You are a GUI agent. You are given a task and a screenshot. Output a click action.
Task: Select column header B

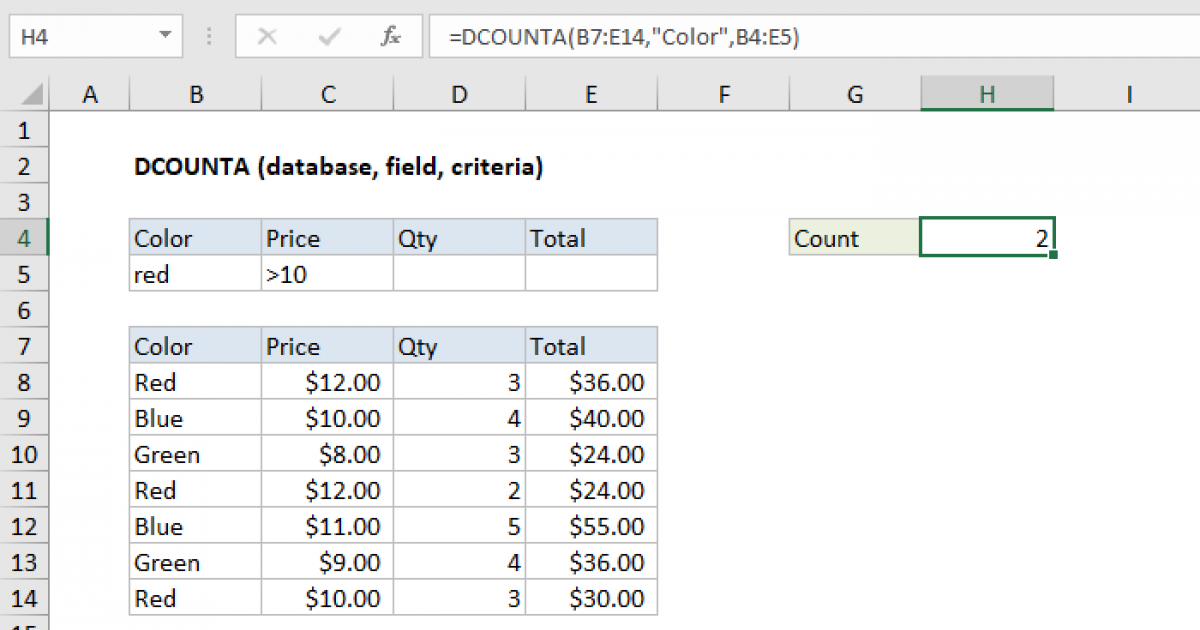coord(195,93)
